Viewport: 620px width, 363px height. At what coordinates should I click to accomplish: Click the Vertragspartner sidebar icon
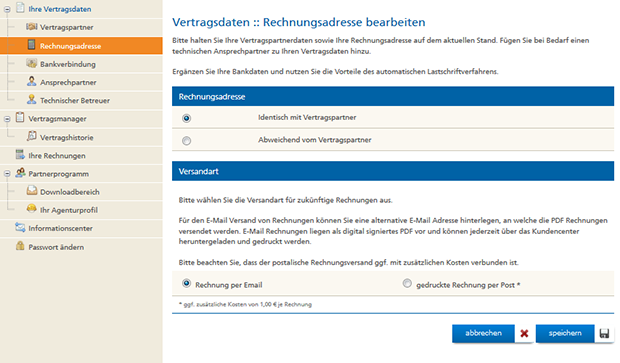pos(32,26)
